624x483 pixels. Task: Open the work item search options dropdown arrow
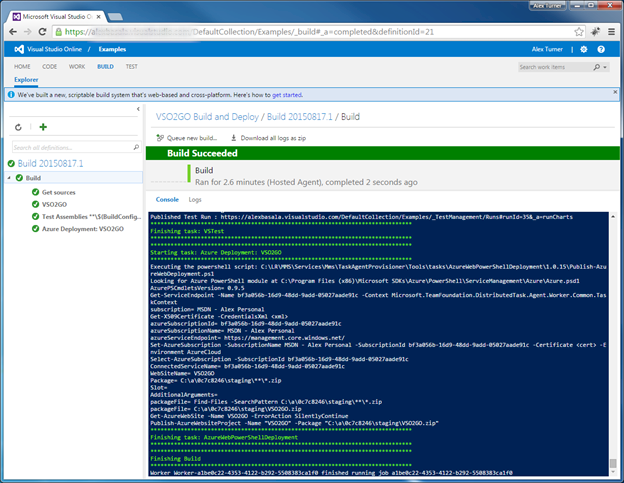(x=605, y=67)
